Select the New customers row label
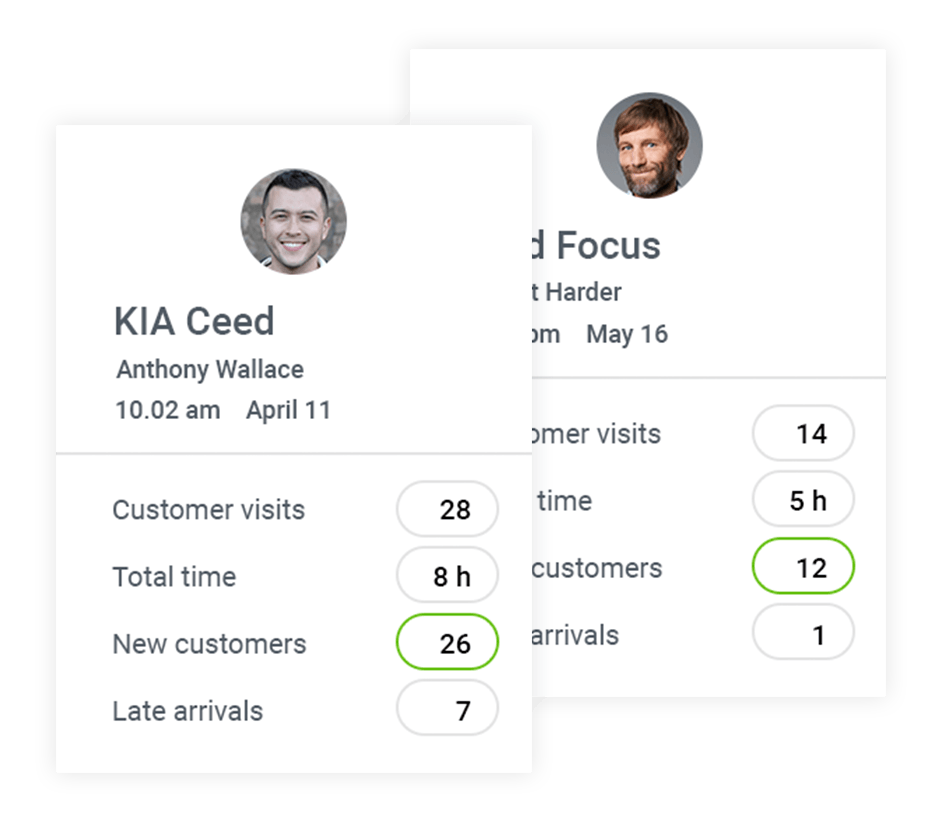Viewport: 950px width, 834px height. click(x=209, y=644)
